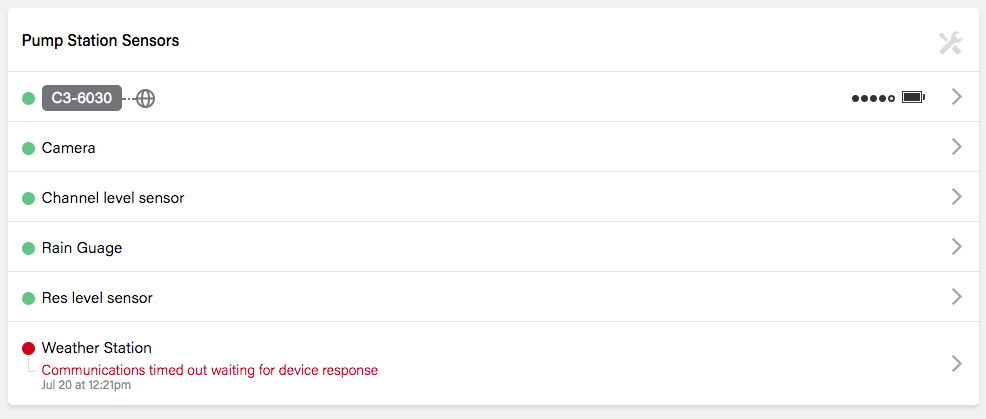Click the globe network icon beside C3-6030
Screen dimensions: 986x419
[146, 98]
